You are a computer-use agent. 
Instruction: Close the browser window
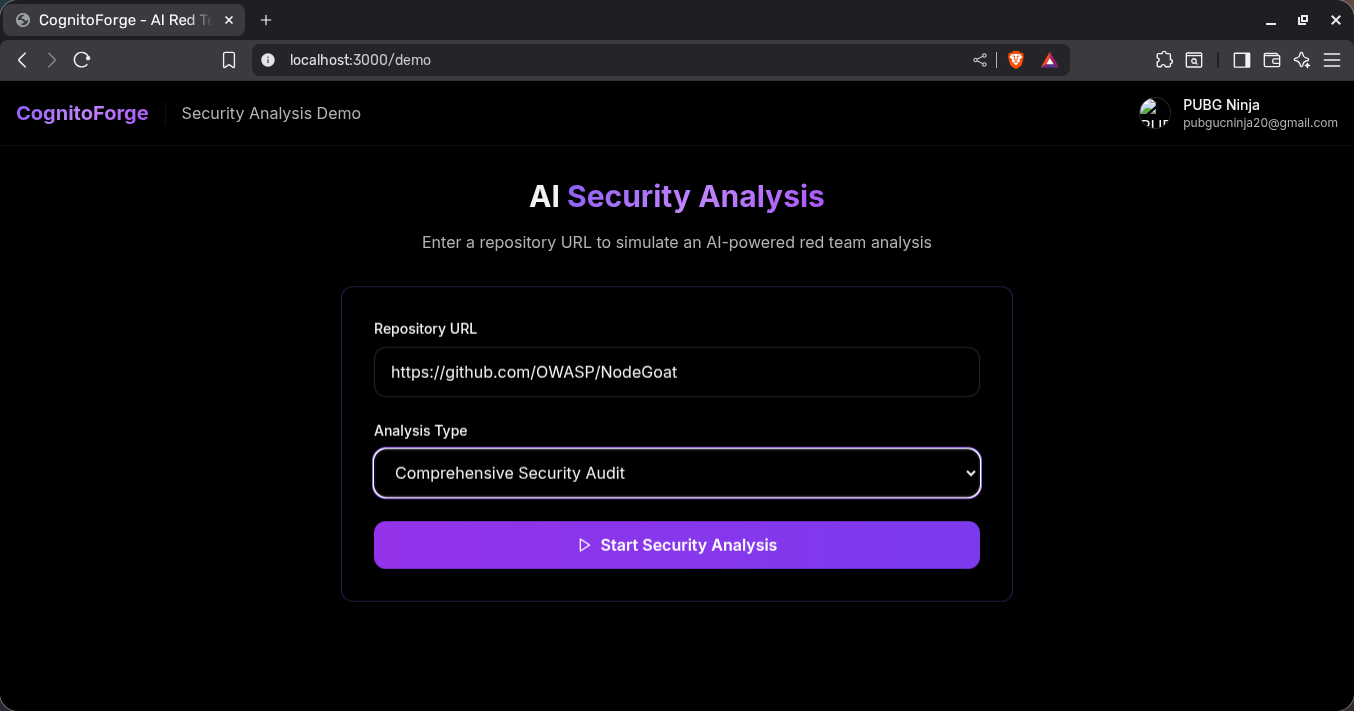1334,20
